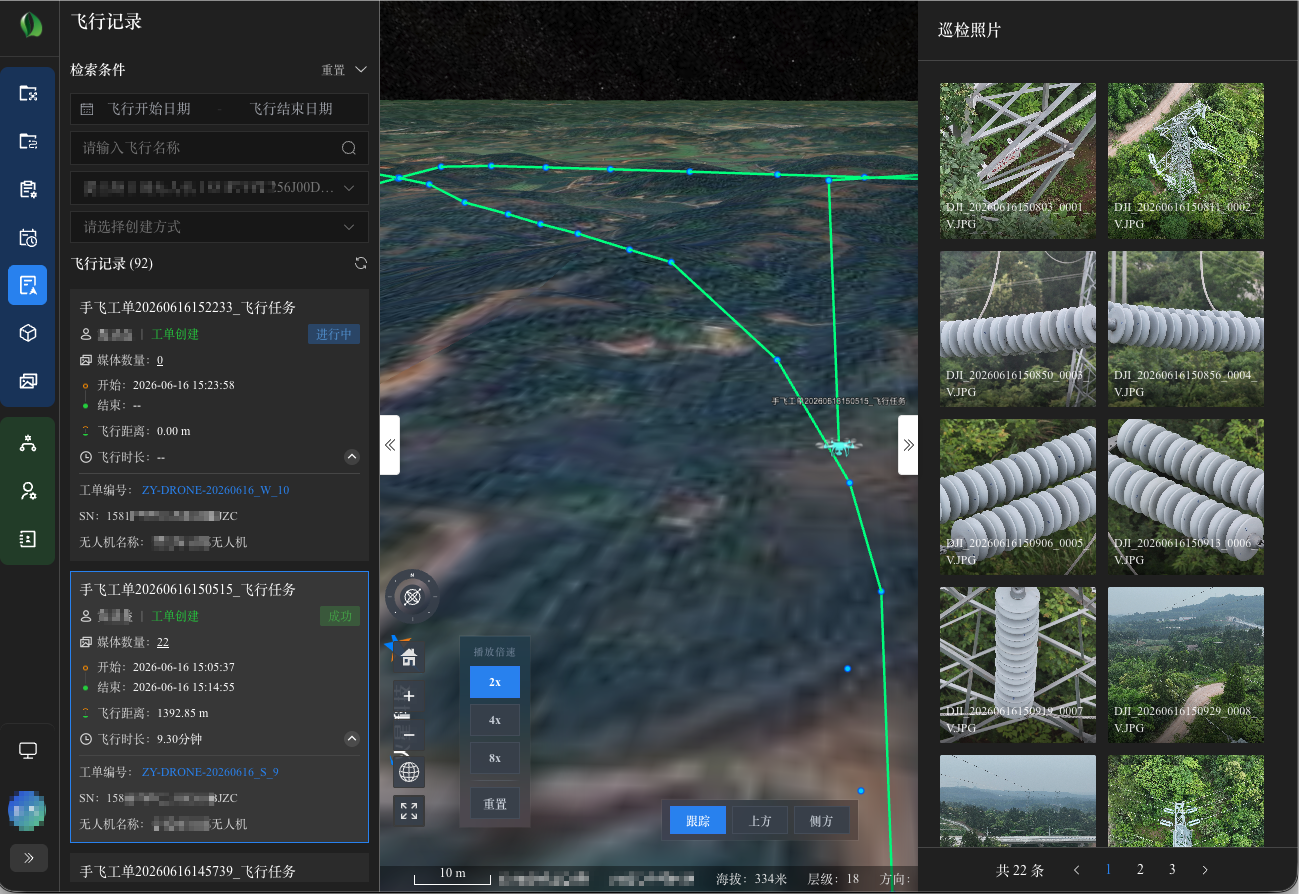This screenshot has width=1299, height=894.
Task: Go to next photo page arrow
Action: (1205, 870)
